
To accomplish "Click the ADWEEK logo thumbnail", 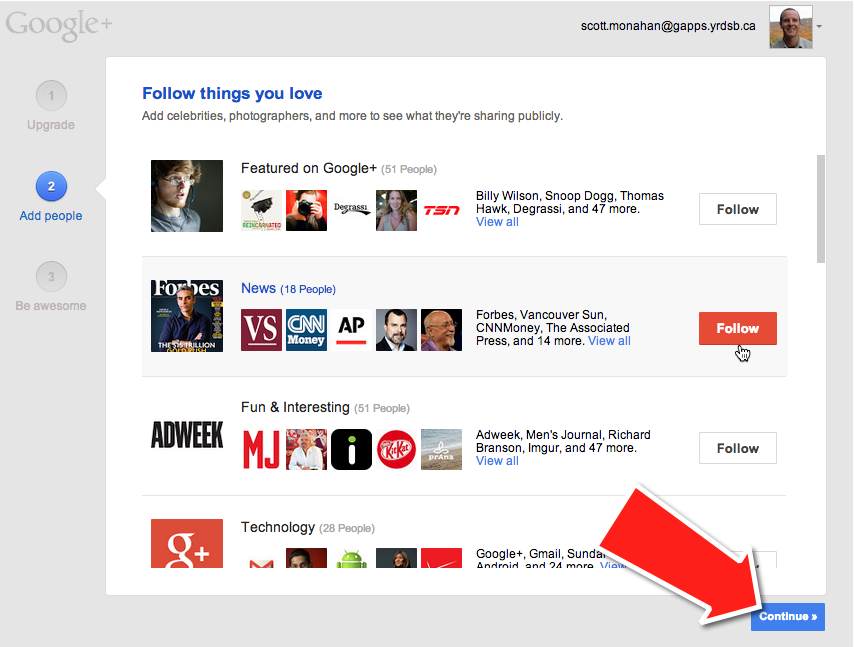I will click(x=187, y=435).
